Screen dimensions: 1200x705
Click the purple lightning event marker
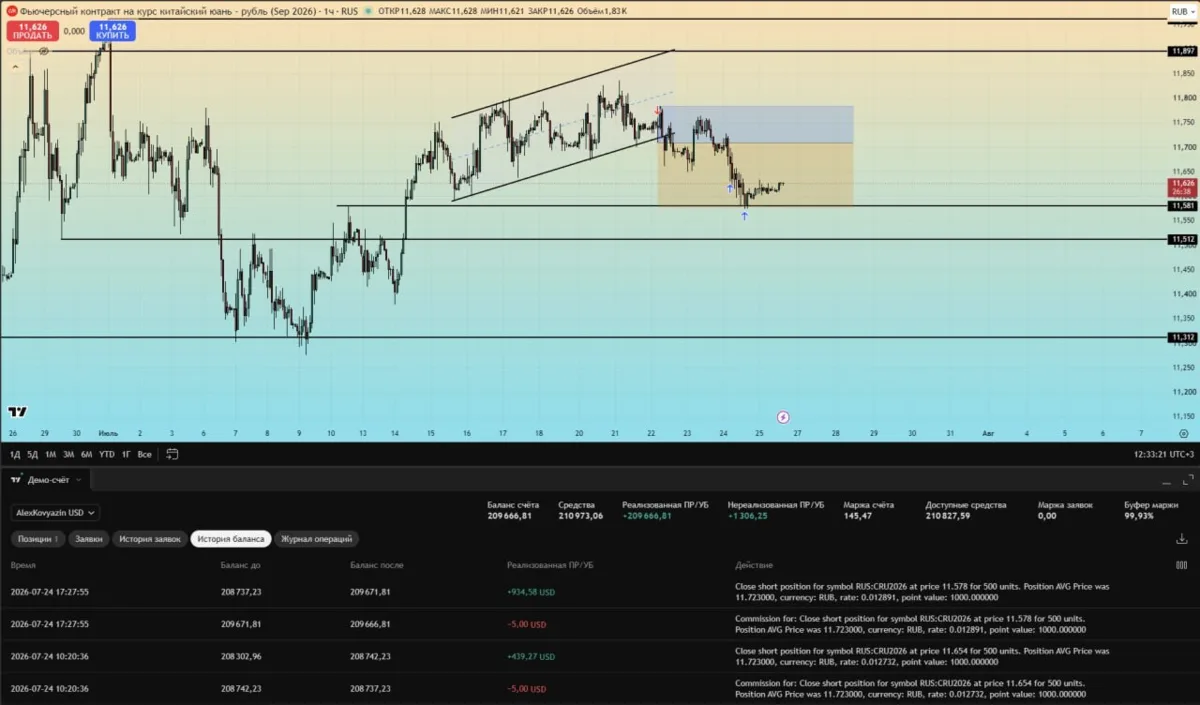[x=783, y=416]
